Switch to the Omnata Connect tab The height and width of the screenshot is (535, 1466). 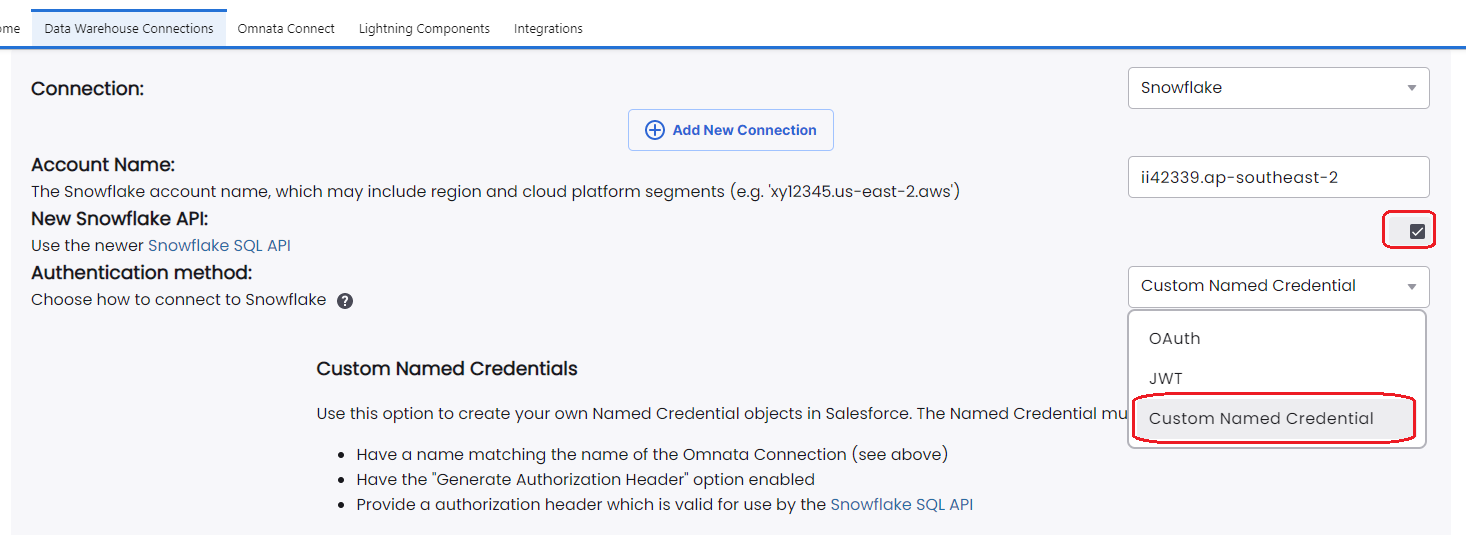tap(286, 29)
